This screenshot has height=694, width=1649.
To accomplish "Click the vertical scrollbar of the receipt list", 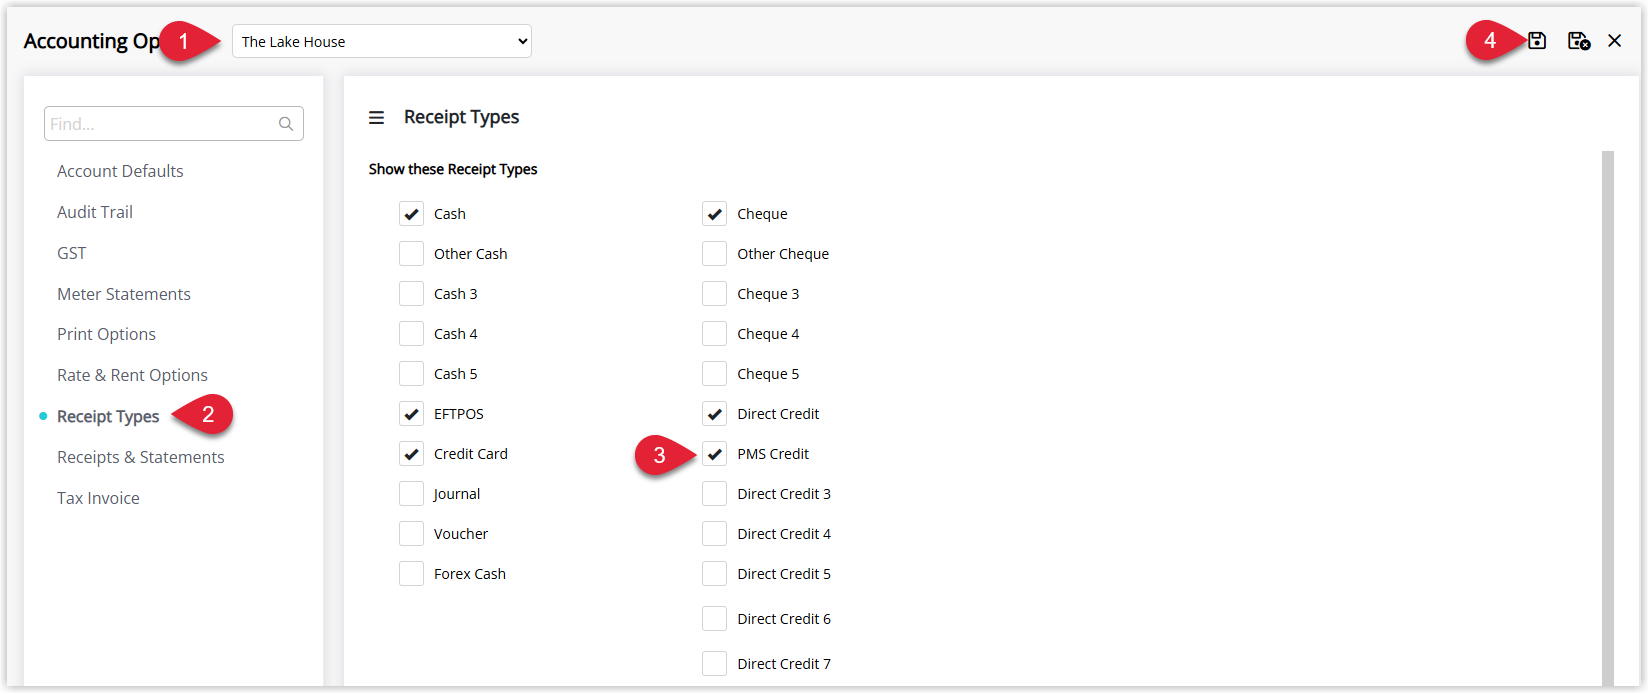I will click(1608, 418).
